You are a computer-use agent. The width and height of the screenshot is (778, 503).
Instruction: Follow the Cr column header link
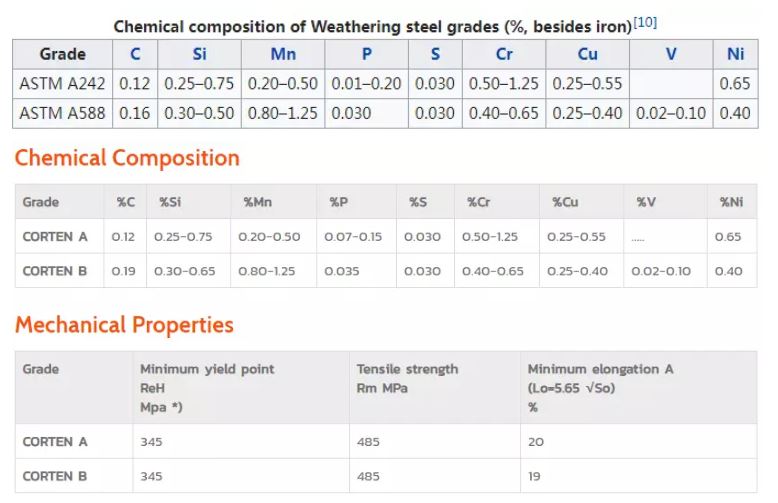[x=504, y=54]
